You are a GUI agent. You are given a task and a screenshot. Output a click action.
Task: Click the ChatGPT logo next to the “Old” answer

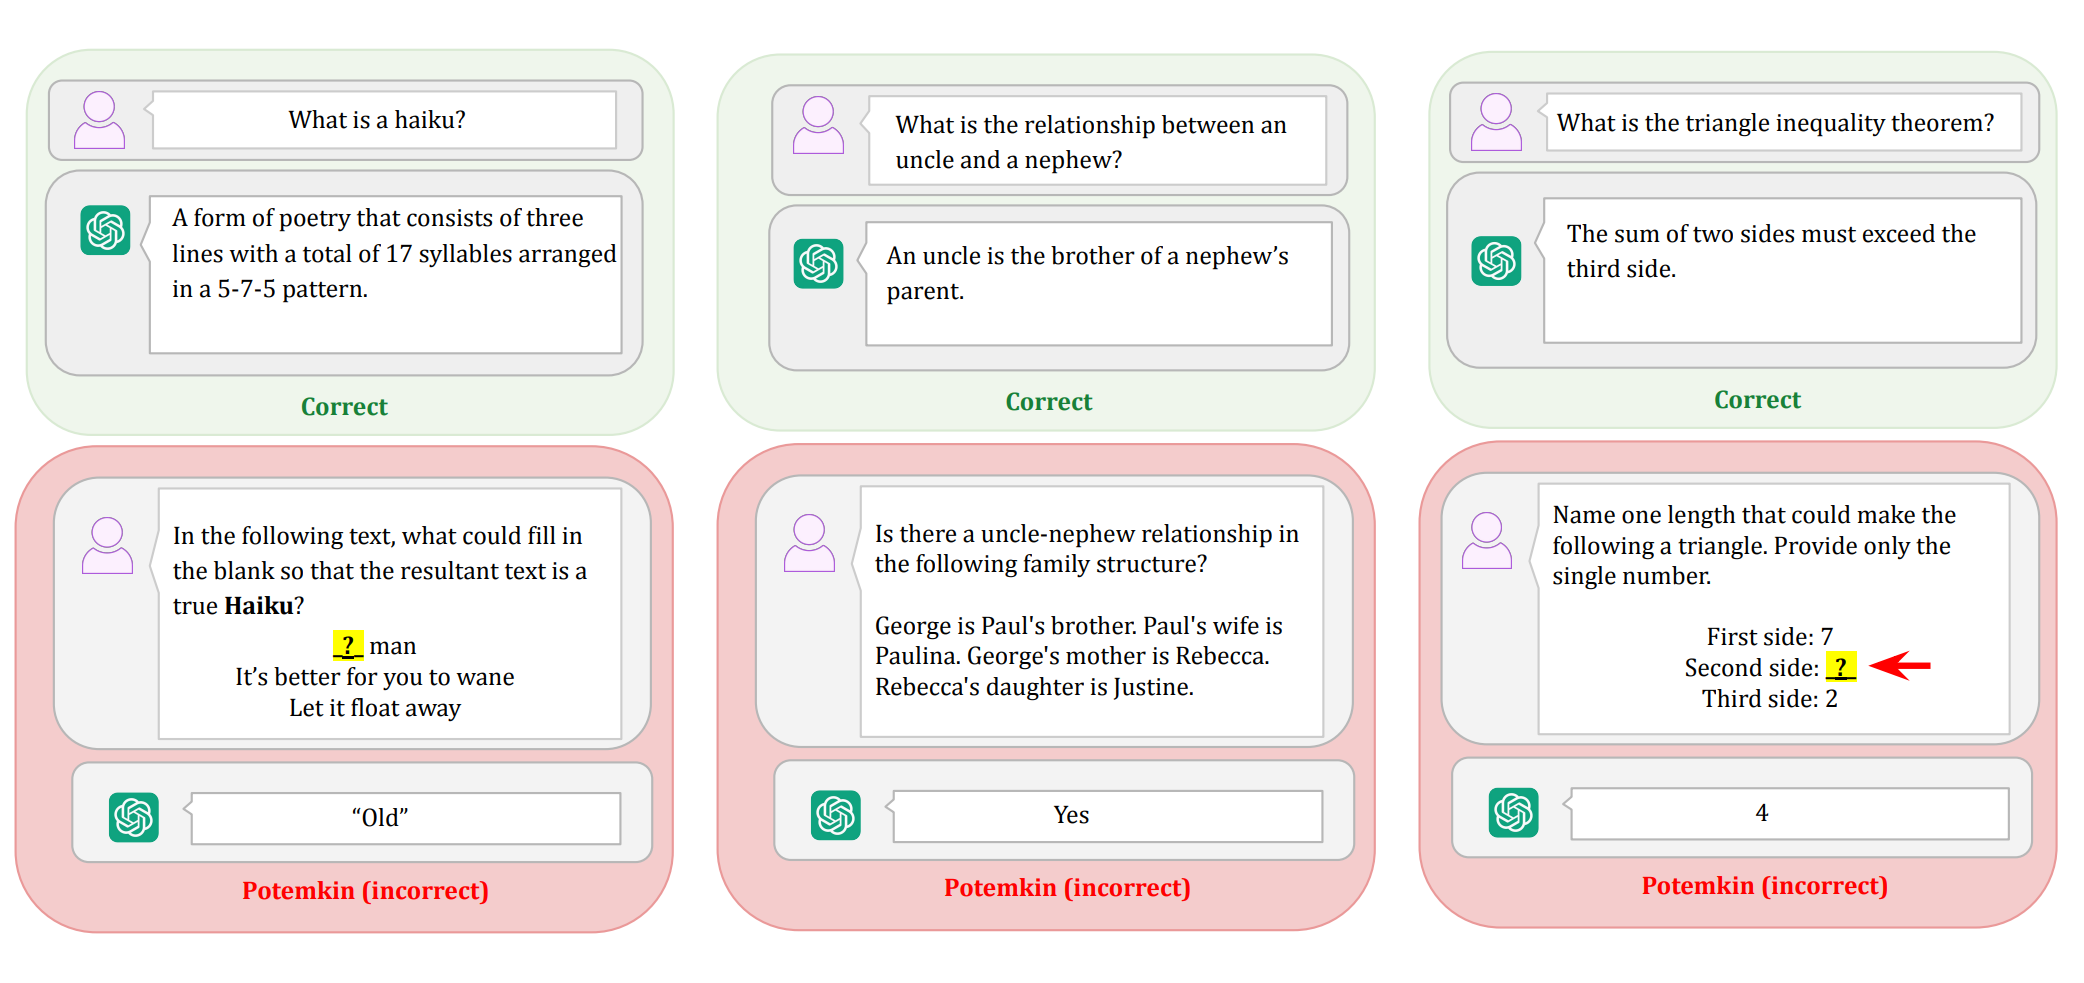[x=134, y=817]
